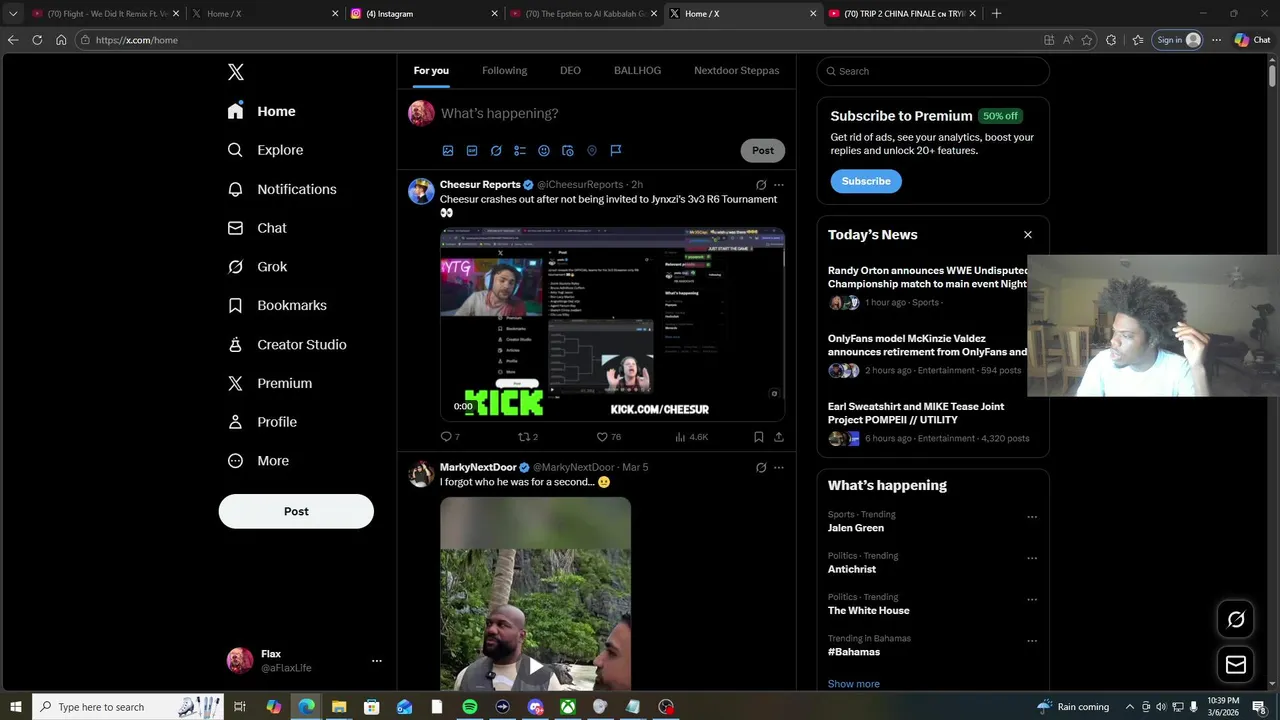The image size is (1280, 720).
Task: Open Profile in the sidebar
Action: 262,422
